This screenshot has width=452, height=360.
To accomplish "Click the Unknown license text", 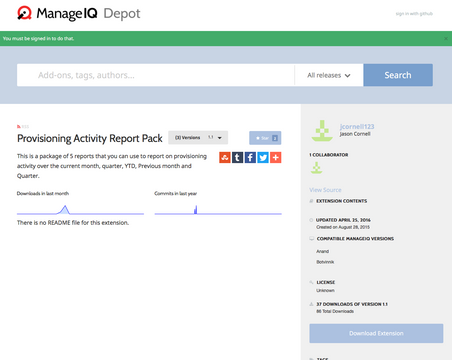I will (x=325, y=290).
